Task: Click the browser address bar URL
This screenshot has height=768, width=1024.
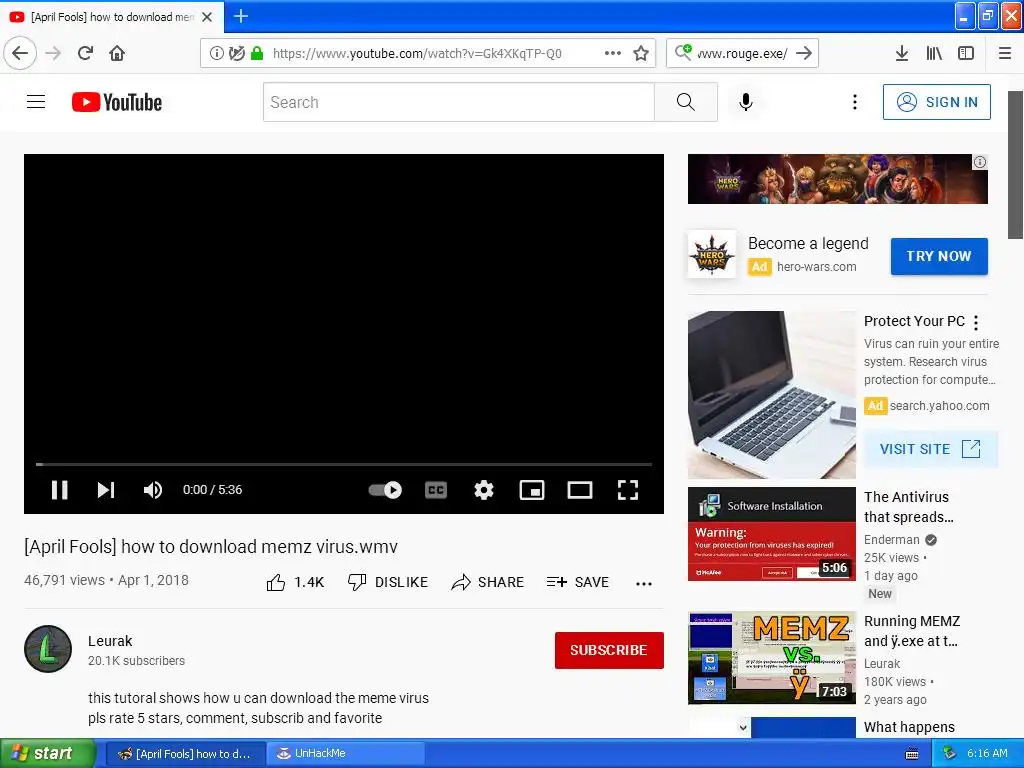Action: 417,53
